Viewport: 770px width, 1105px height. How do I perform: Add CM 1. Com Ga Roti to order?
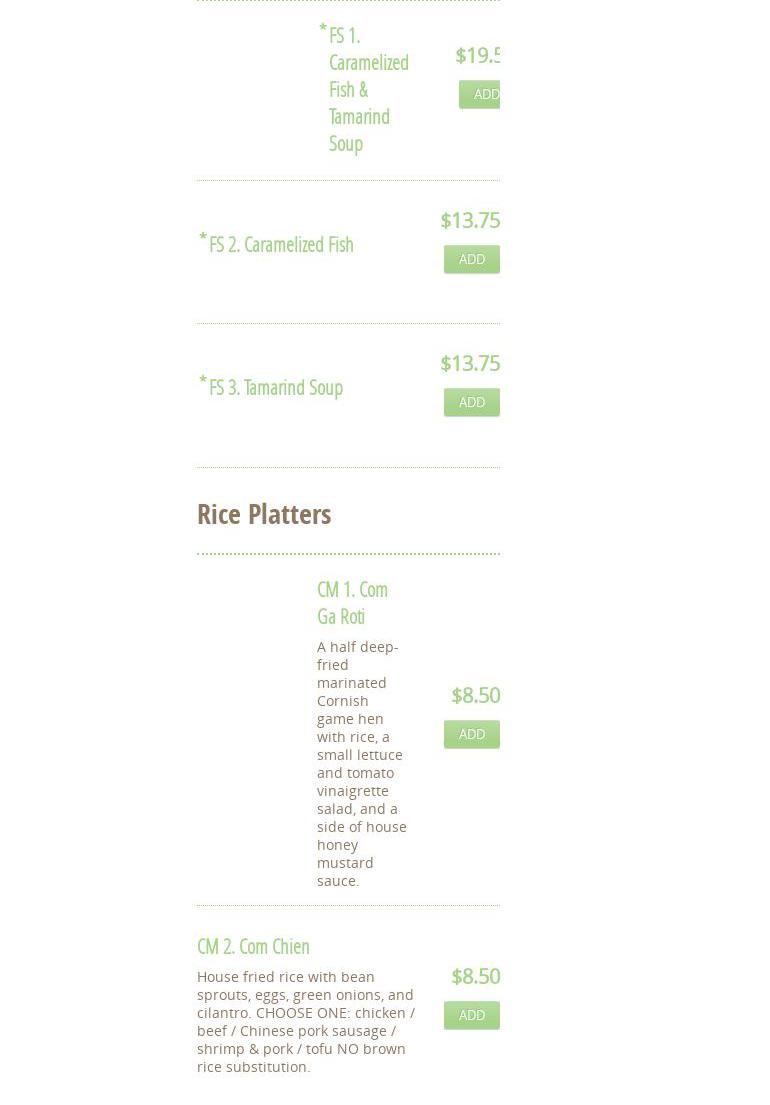(471, 734)
